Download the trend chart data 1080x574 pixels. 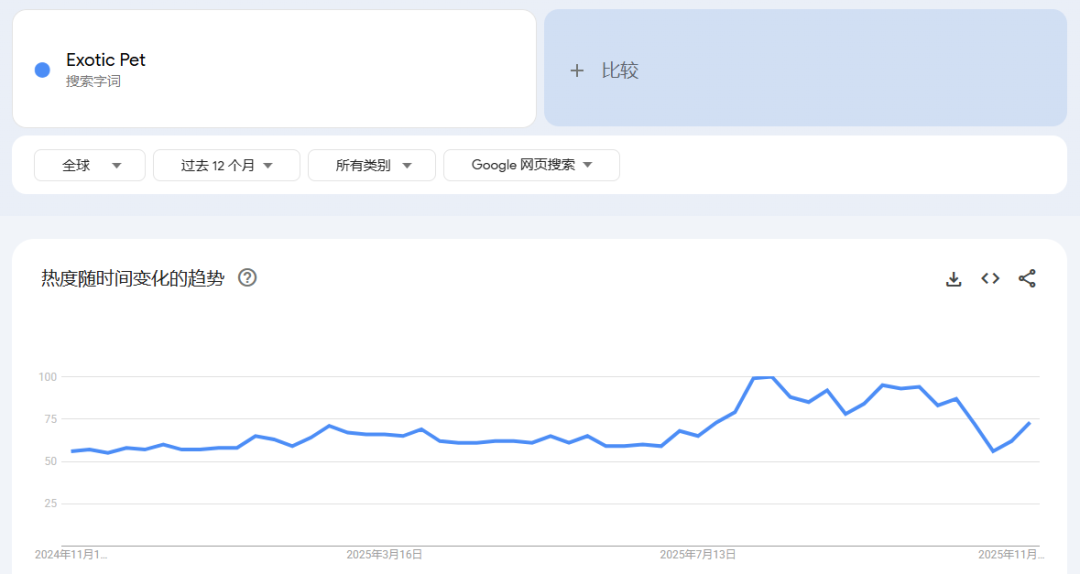click(x=953, y=279)
